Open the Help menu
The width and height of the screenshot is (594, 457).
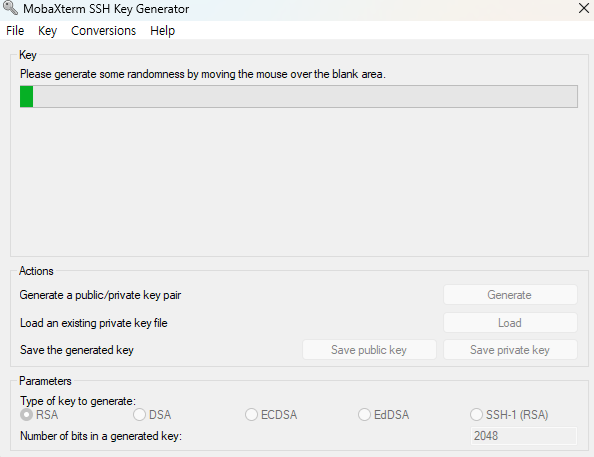(163, 31)
